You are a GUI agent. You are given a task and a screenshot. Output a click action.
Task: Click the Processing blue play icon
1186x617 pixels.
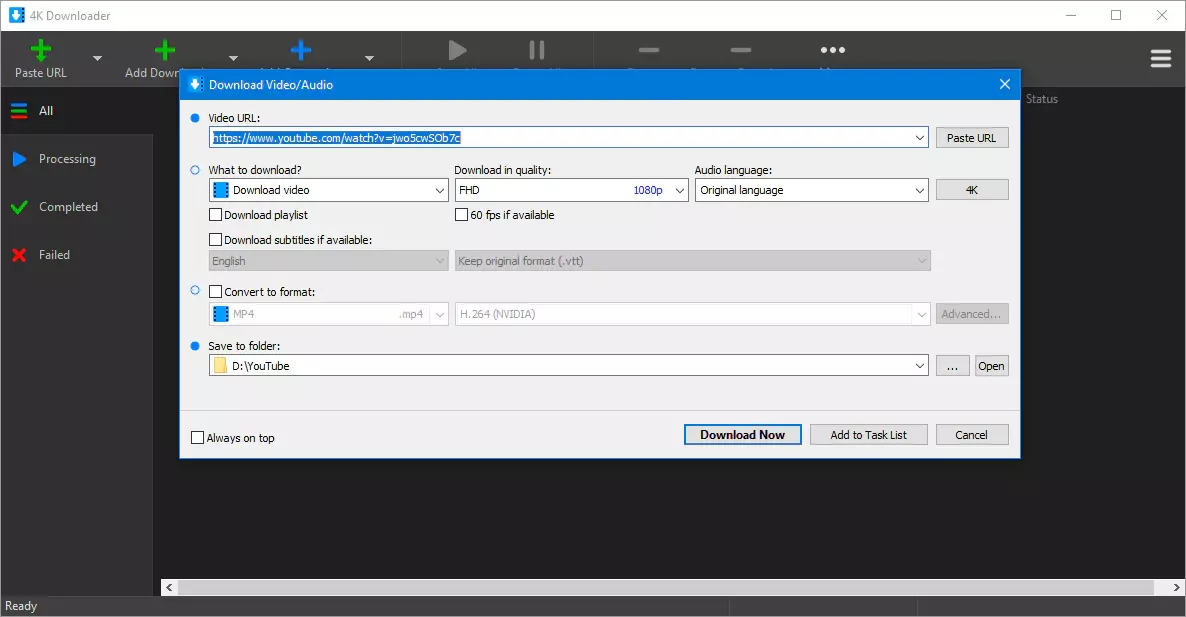(18, 159)
